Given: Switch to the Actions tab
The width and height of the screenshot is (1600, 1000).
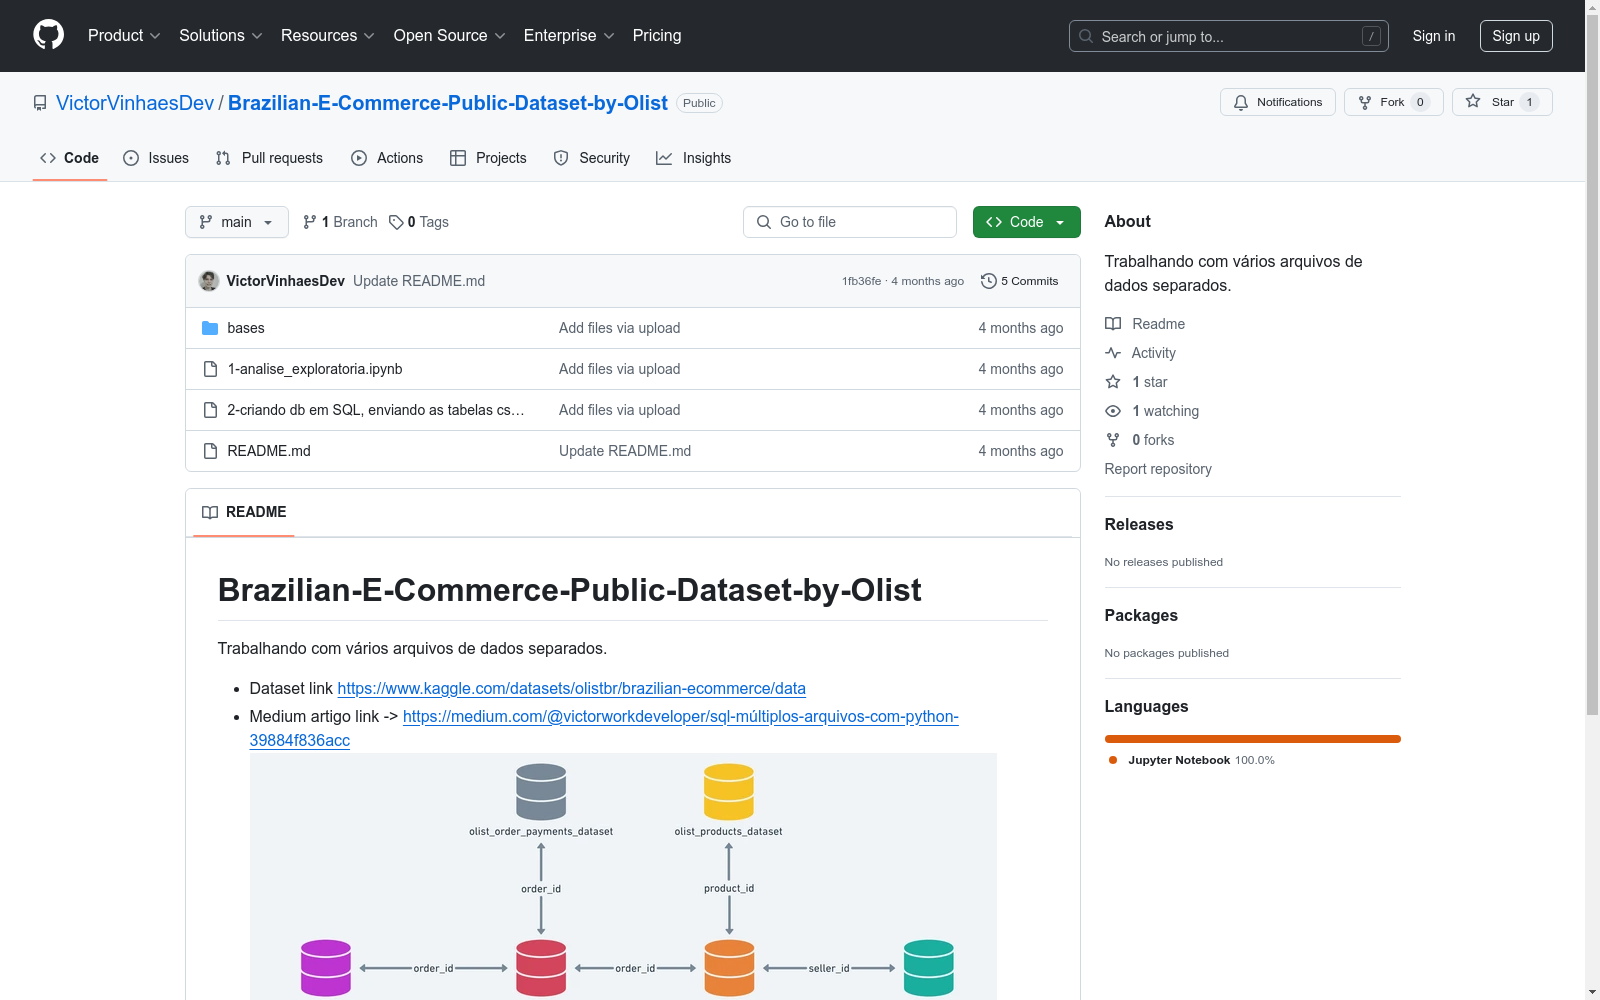Looking at the screenshot, I should tap(387, 158).
